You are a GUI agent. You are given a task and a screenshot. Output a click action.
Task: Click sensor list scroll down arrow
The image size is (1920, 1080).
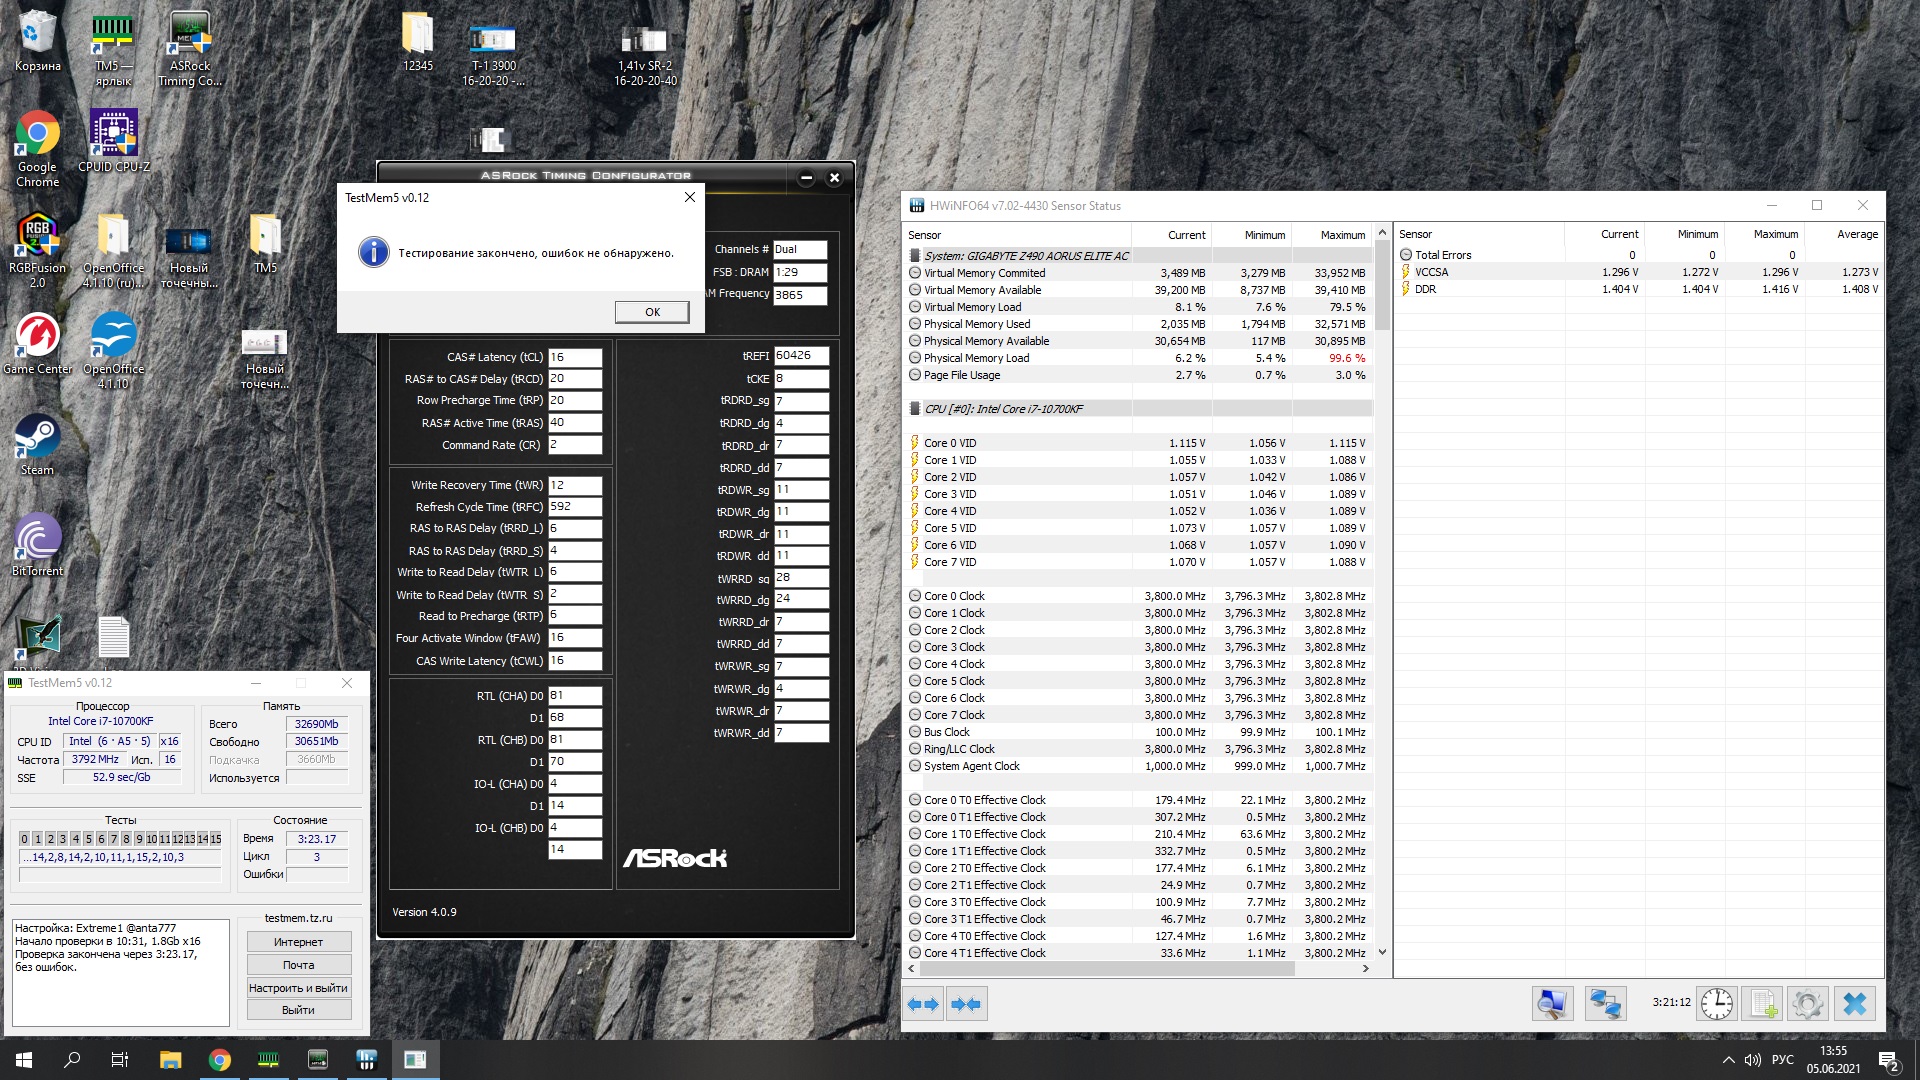pos(1382,952)
